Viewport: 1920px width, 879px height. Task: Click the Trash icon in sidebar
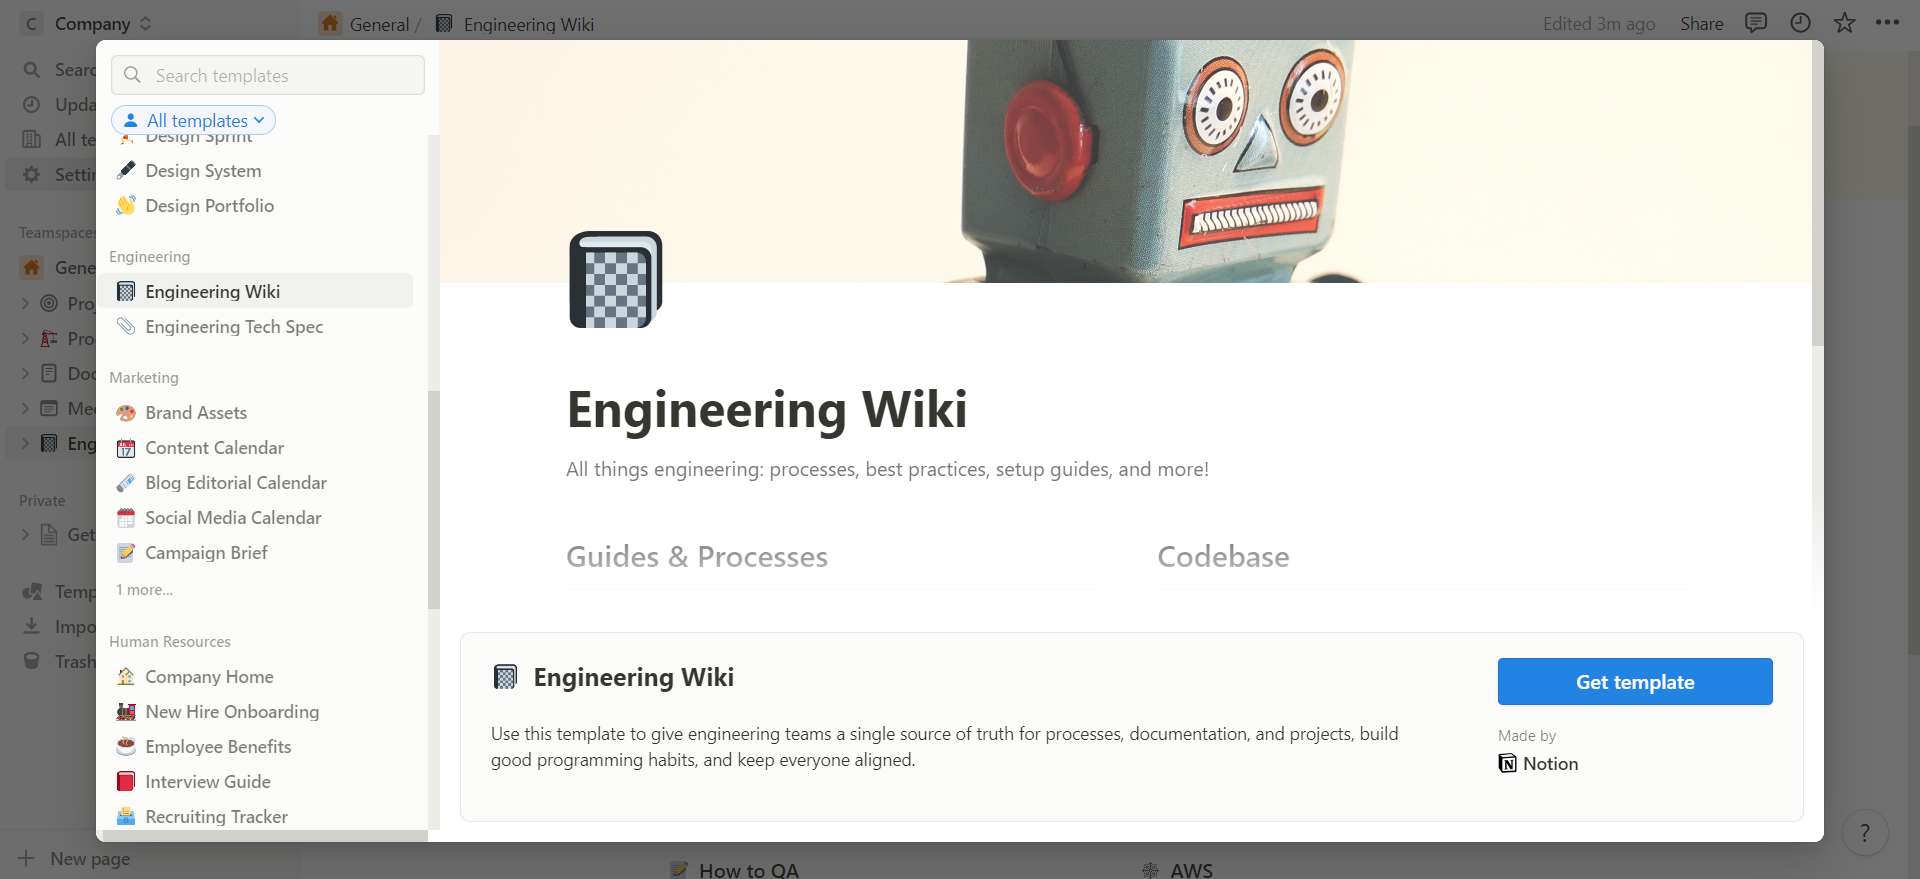[32, 661]
